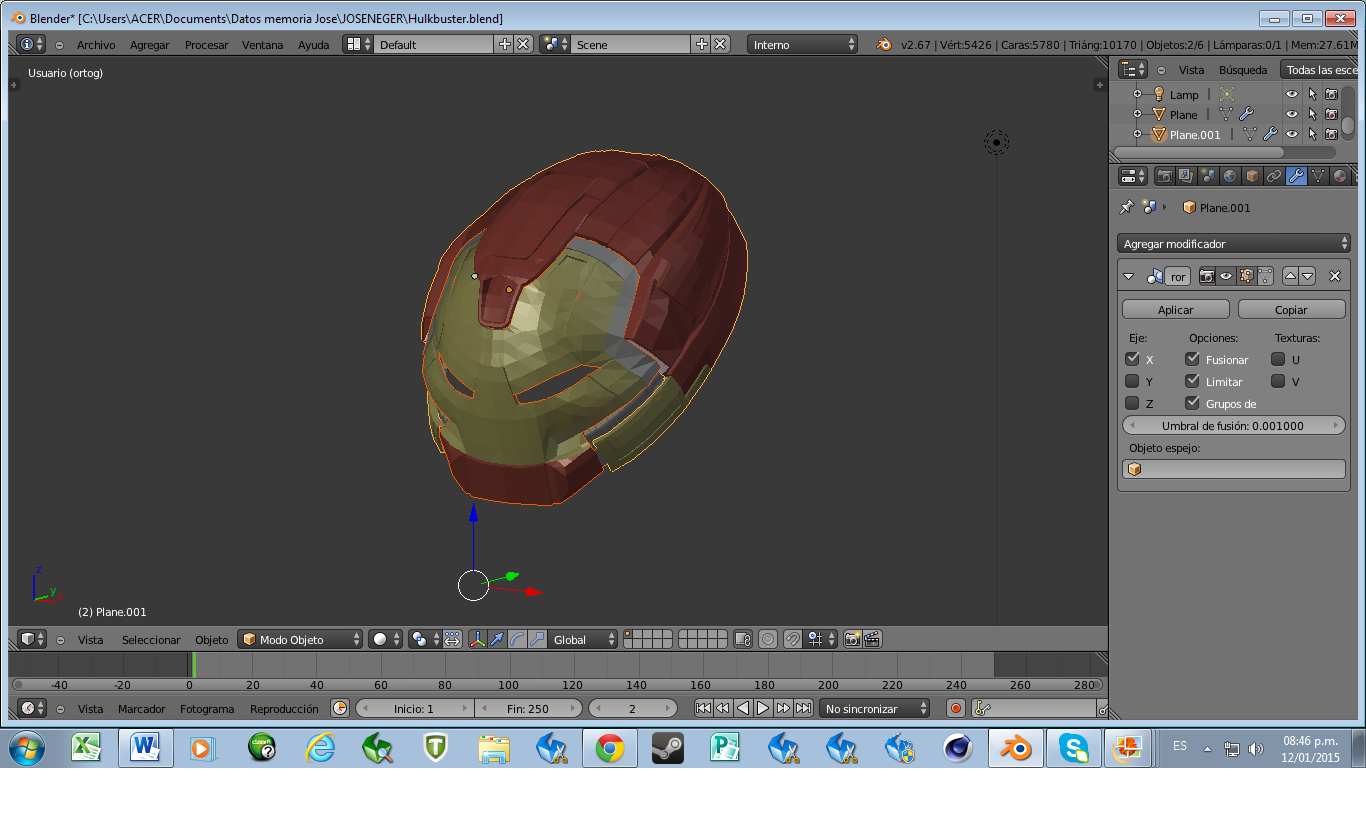This screenshot has width=1366, height=834.
Task: Open the Agregar menu
Action: 150,45
